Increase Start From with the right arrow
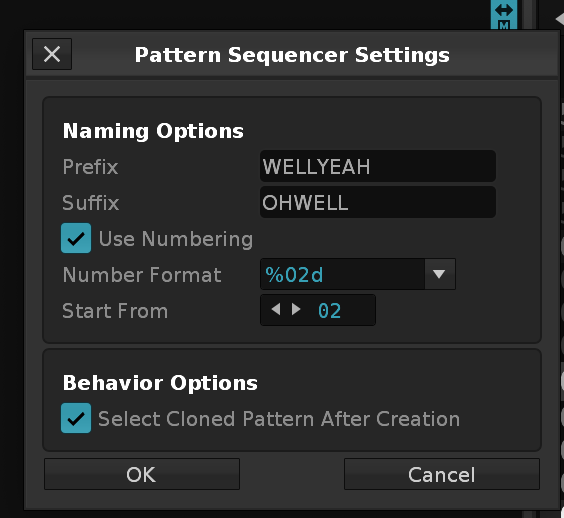This screenshot has width=564, height=518. click(x=296, y=309)
